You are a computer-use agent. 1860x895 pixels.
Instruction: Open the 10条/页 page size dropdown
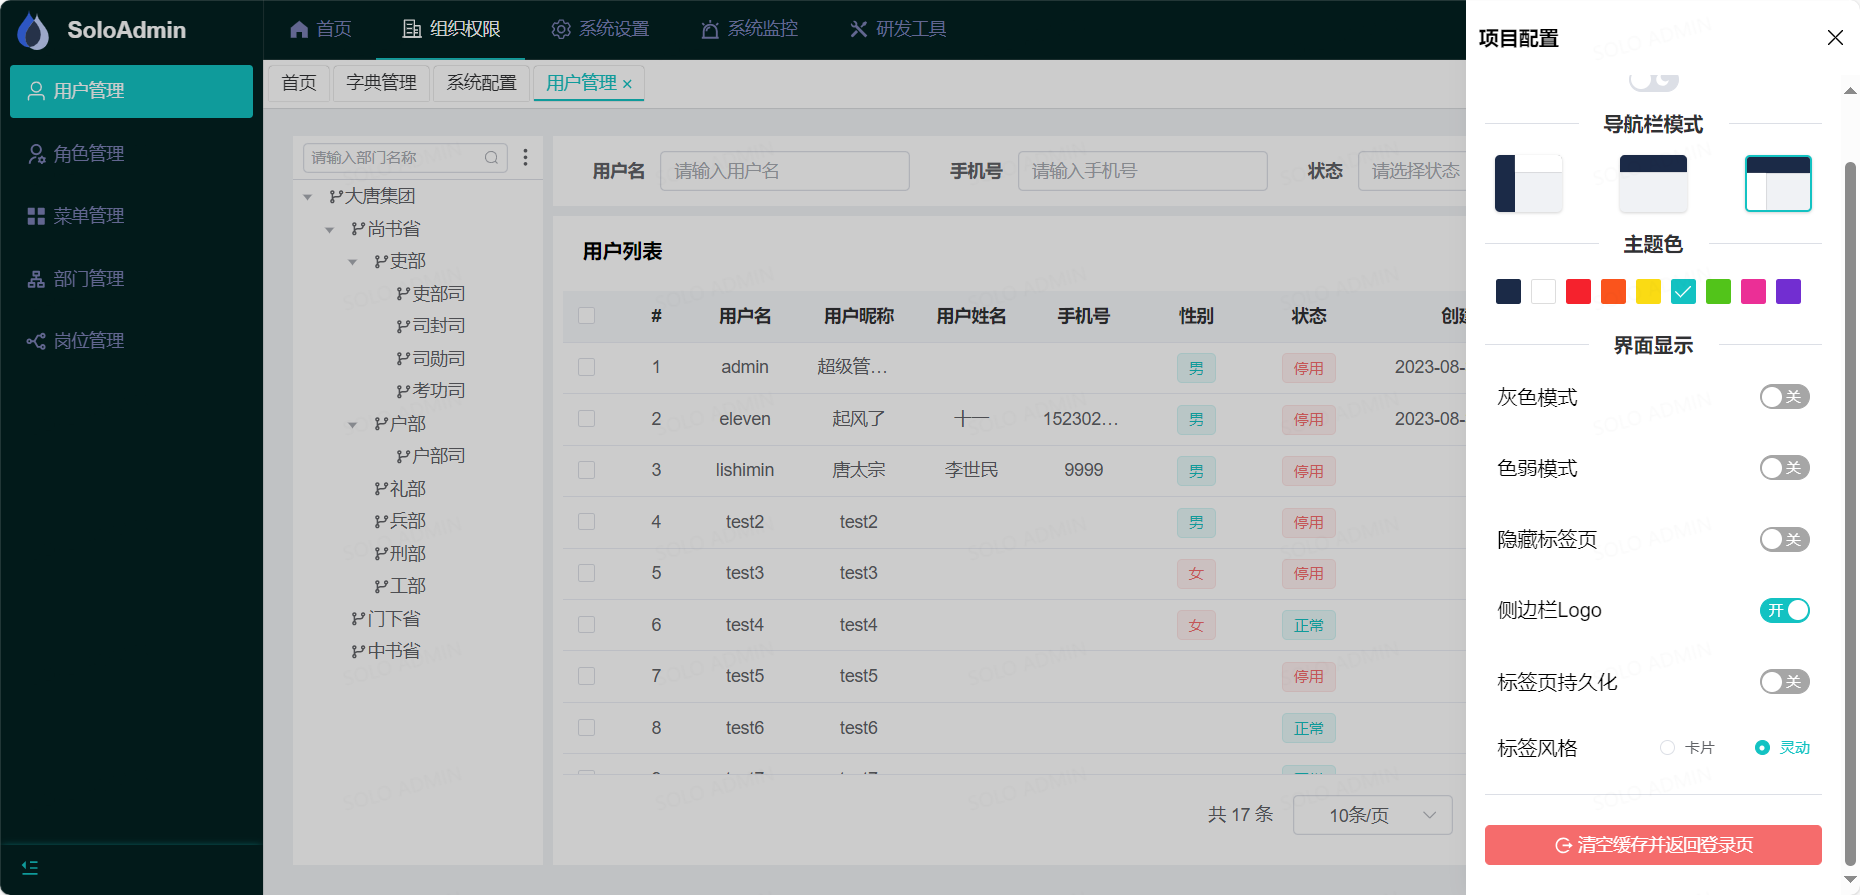(1372, 815)
